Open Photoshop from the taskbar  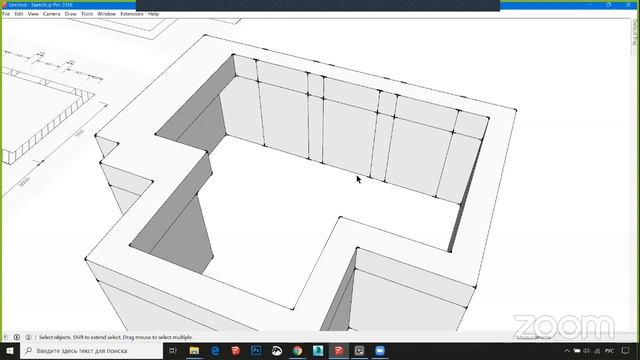tap(256, 351)
